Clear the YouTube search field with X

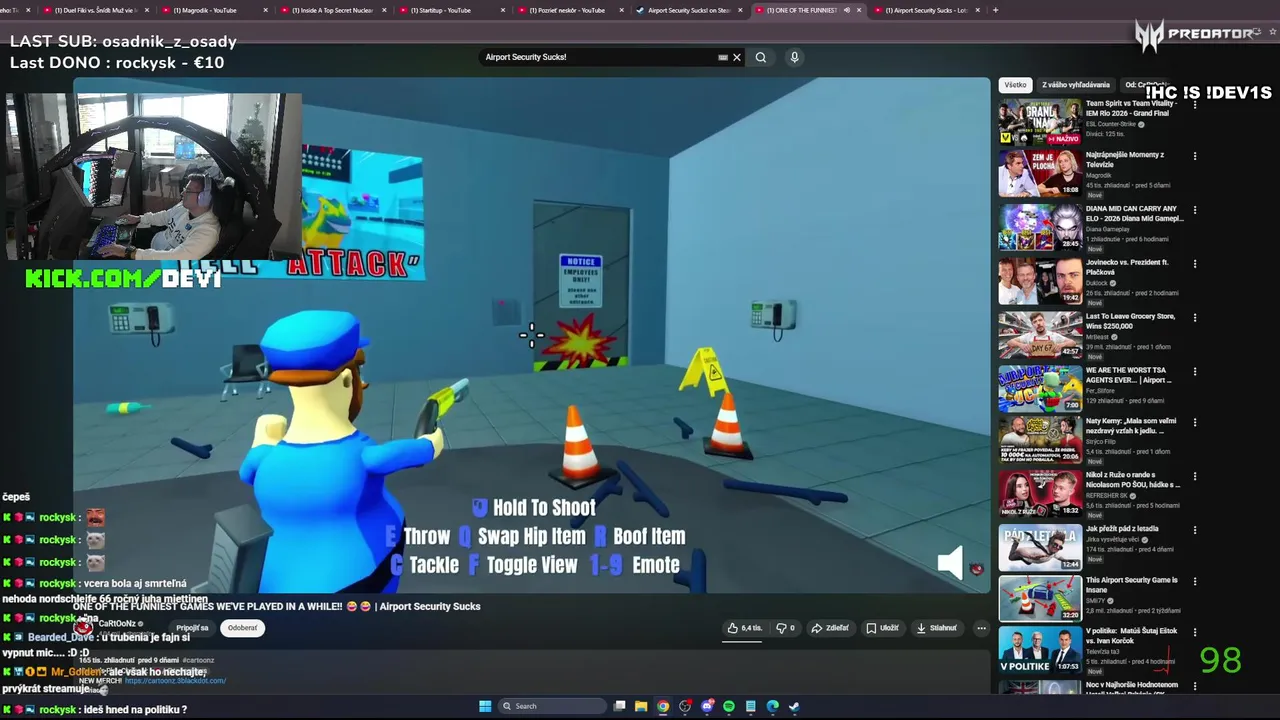click(x=737, y=57)
